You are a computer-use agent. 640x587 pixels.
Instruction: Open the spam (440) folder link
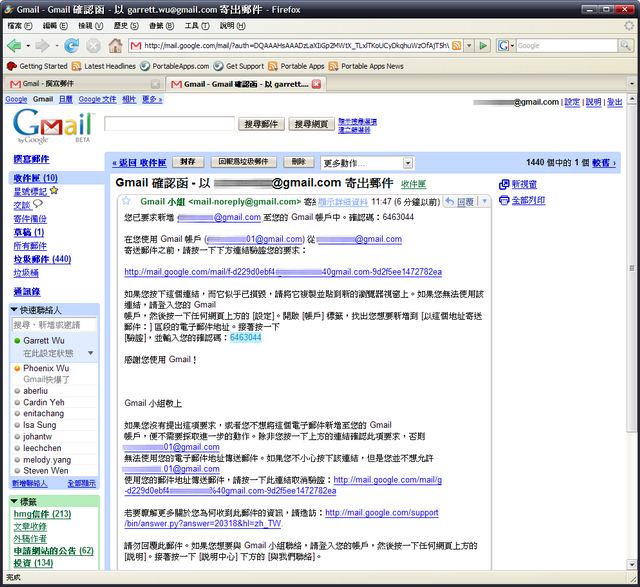(x=42, y=259)
